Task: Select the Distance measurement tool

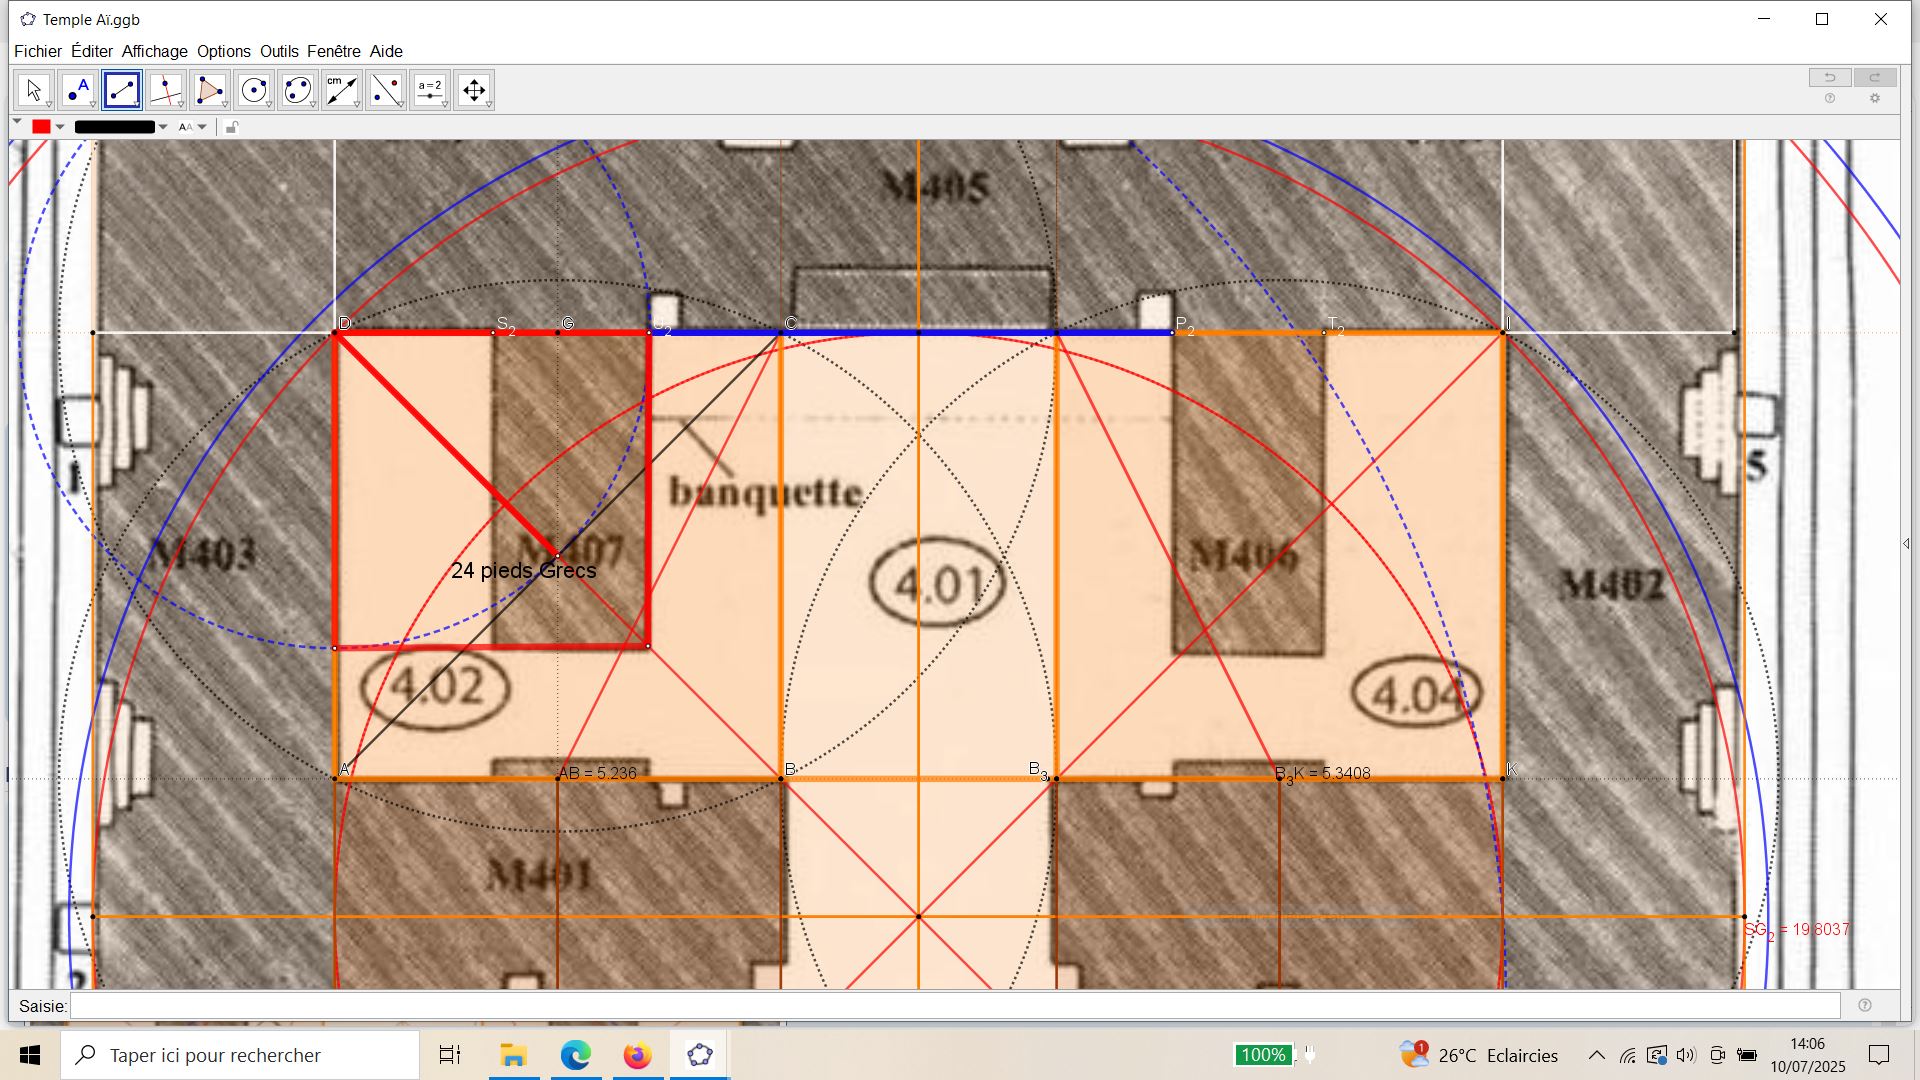Action: click(x=342, y=90)
